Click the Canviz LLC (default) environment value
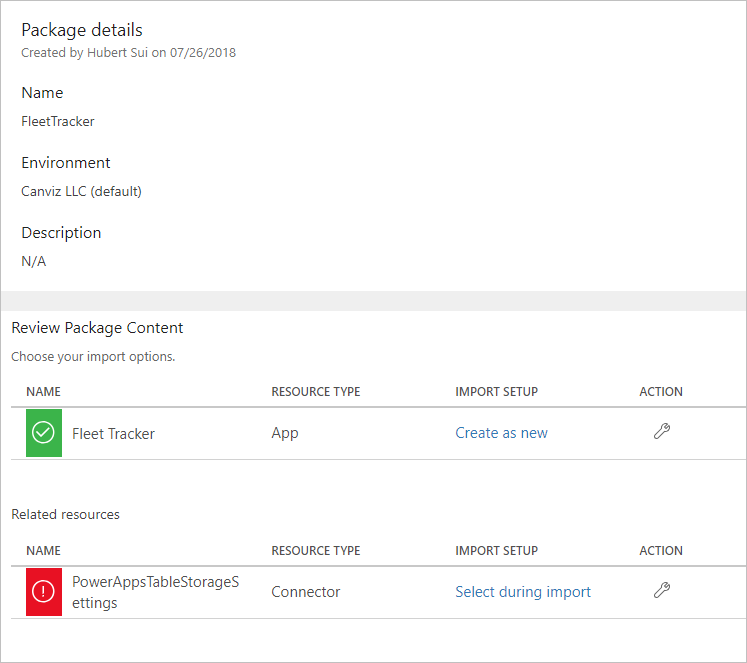Image resolution: width=747 pixels, height=663 pixels. pos(81,191)
